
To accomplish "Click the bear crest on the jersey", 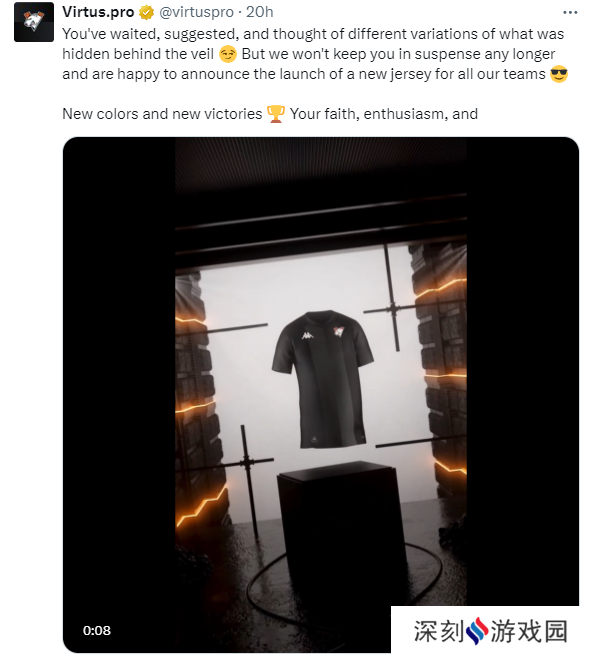I will click(x=339, y=333).
